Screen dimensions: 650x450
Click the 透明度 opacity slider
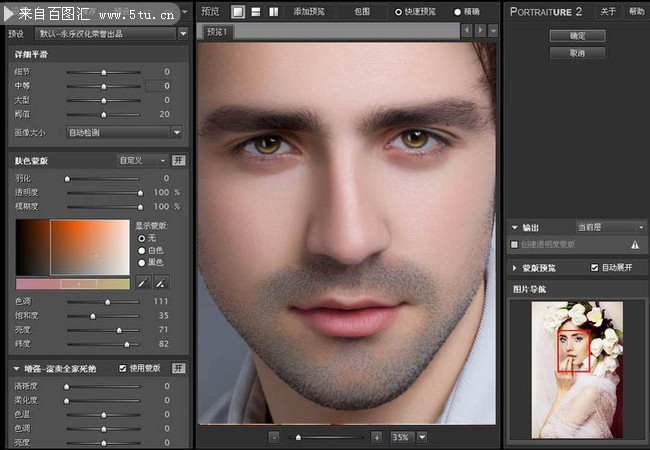click(104, 193)
